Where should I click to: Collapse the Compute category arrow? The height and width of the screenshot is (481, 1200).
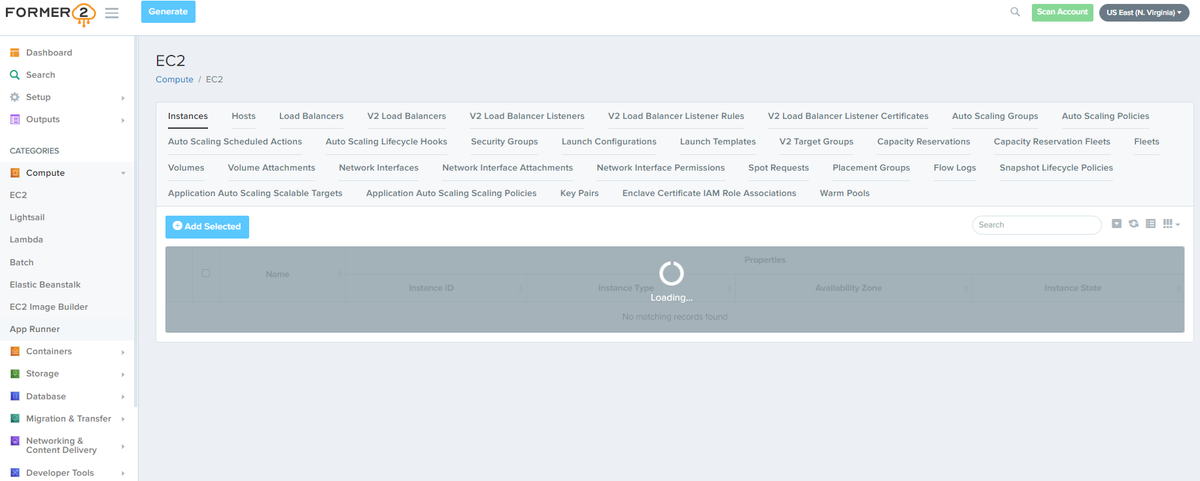(122, 173)
